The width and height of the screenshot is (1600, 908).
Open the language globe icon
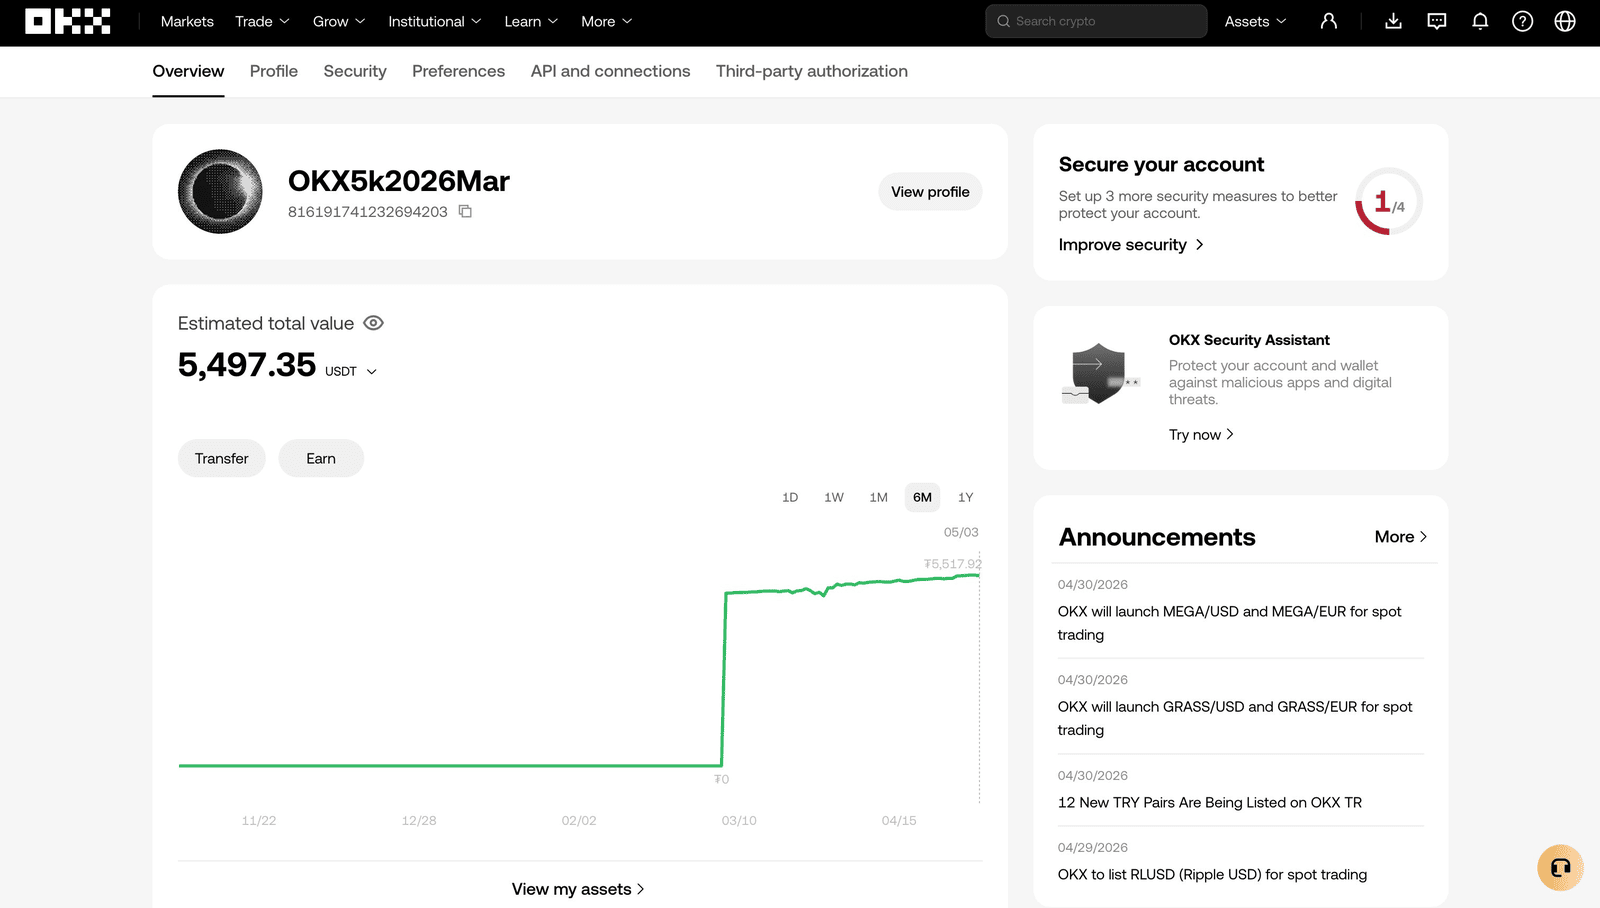click(x=1565, y=21)
